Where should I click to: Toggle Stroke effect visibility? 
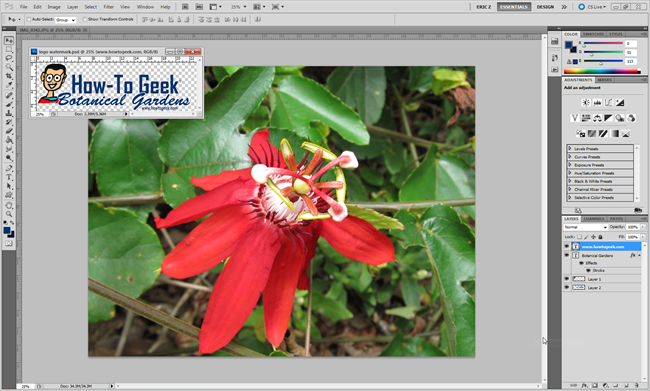coord(588,270)
